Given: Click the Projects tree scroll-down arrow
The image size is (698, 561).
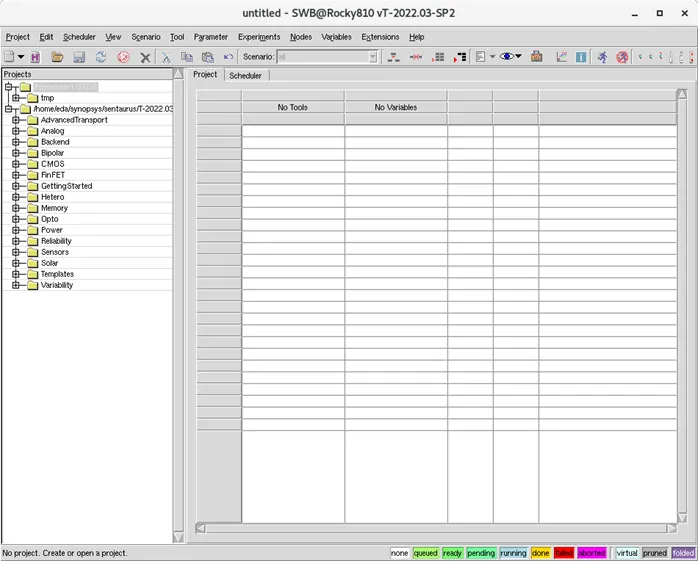Looking at the screenshot, I should click(178, 537).
